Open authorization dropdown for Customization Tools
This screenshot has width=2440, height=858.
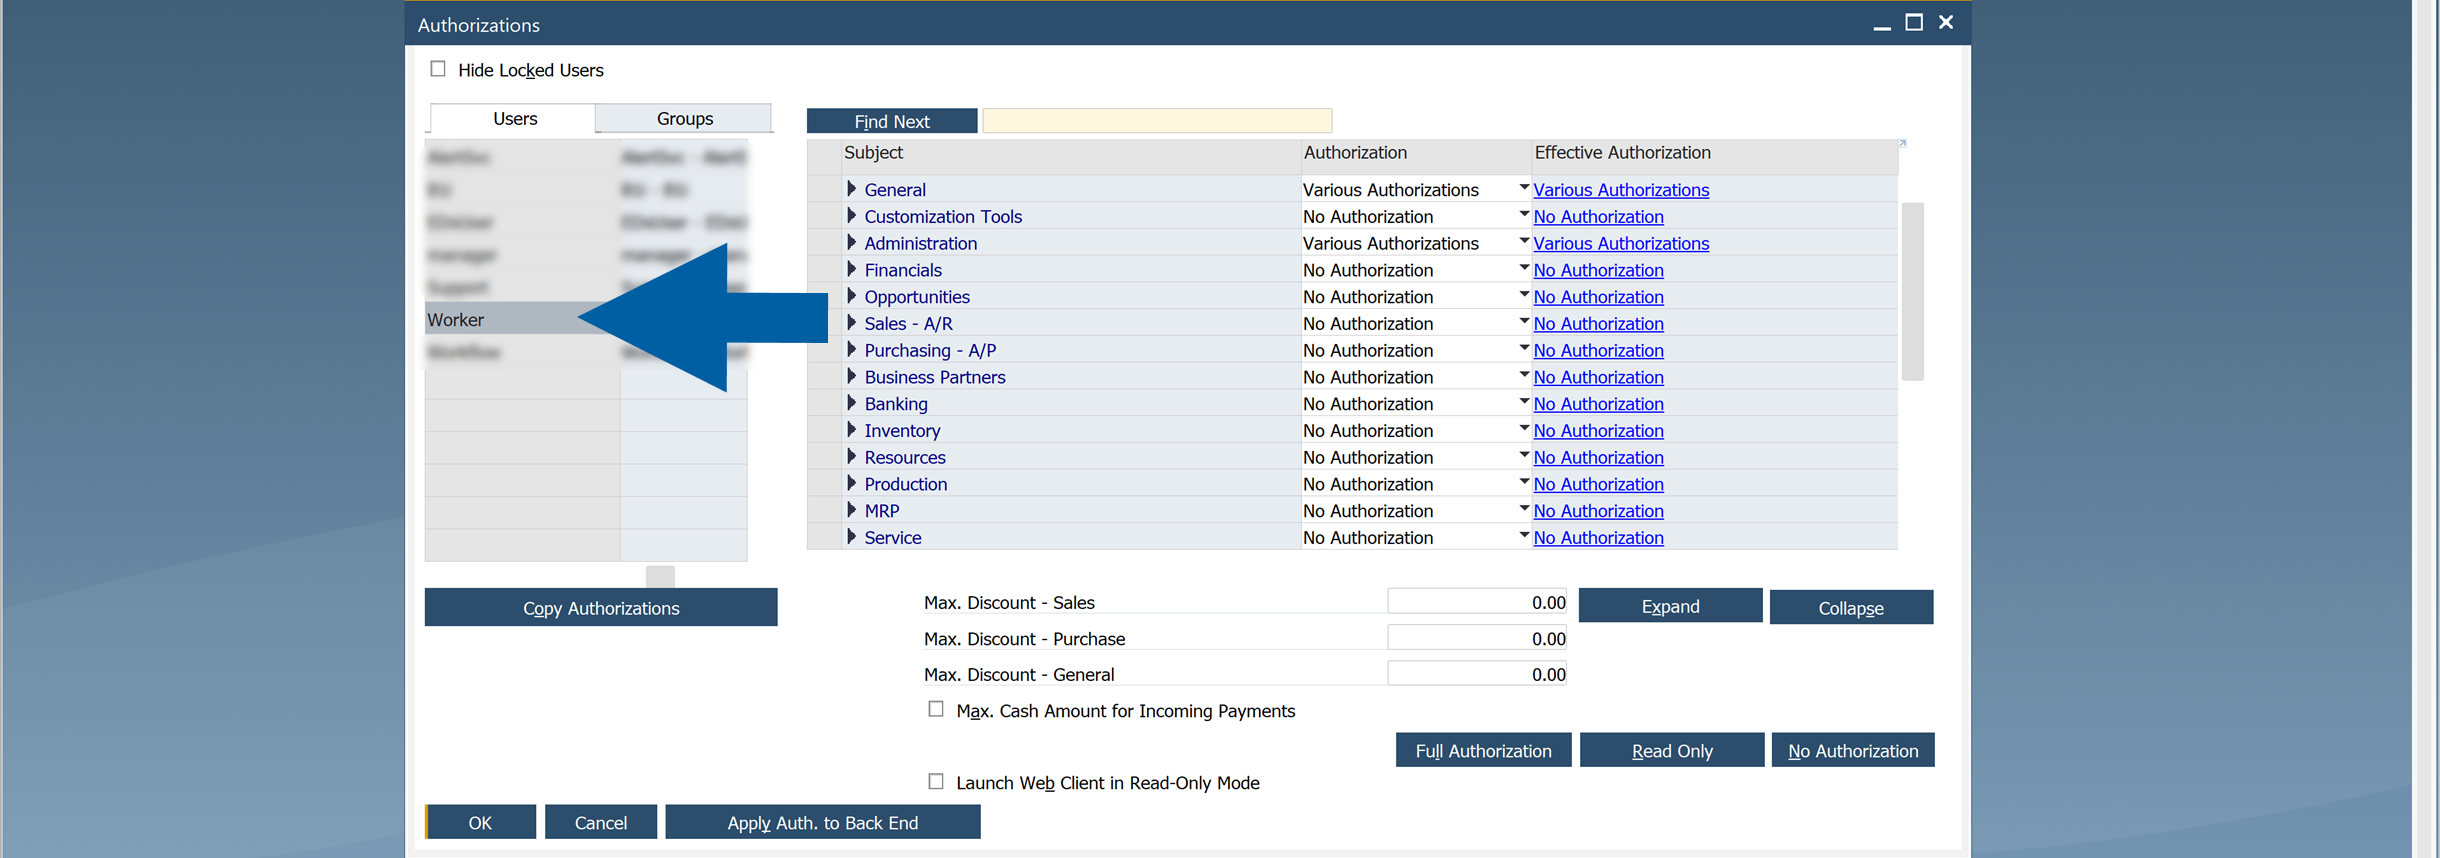[x=1524, y=214]
